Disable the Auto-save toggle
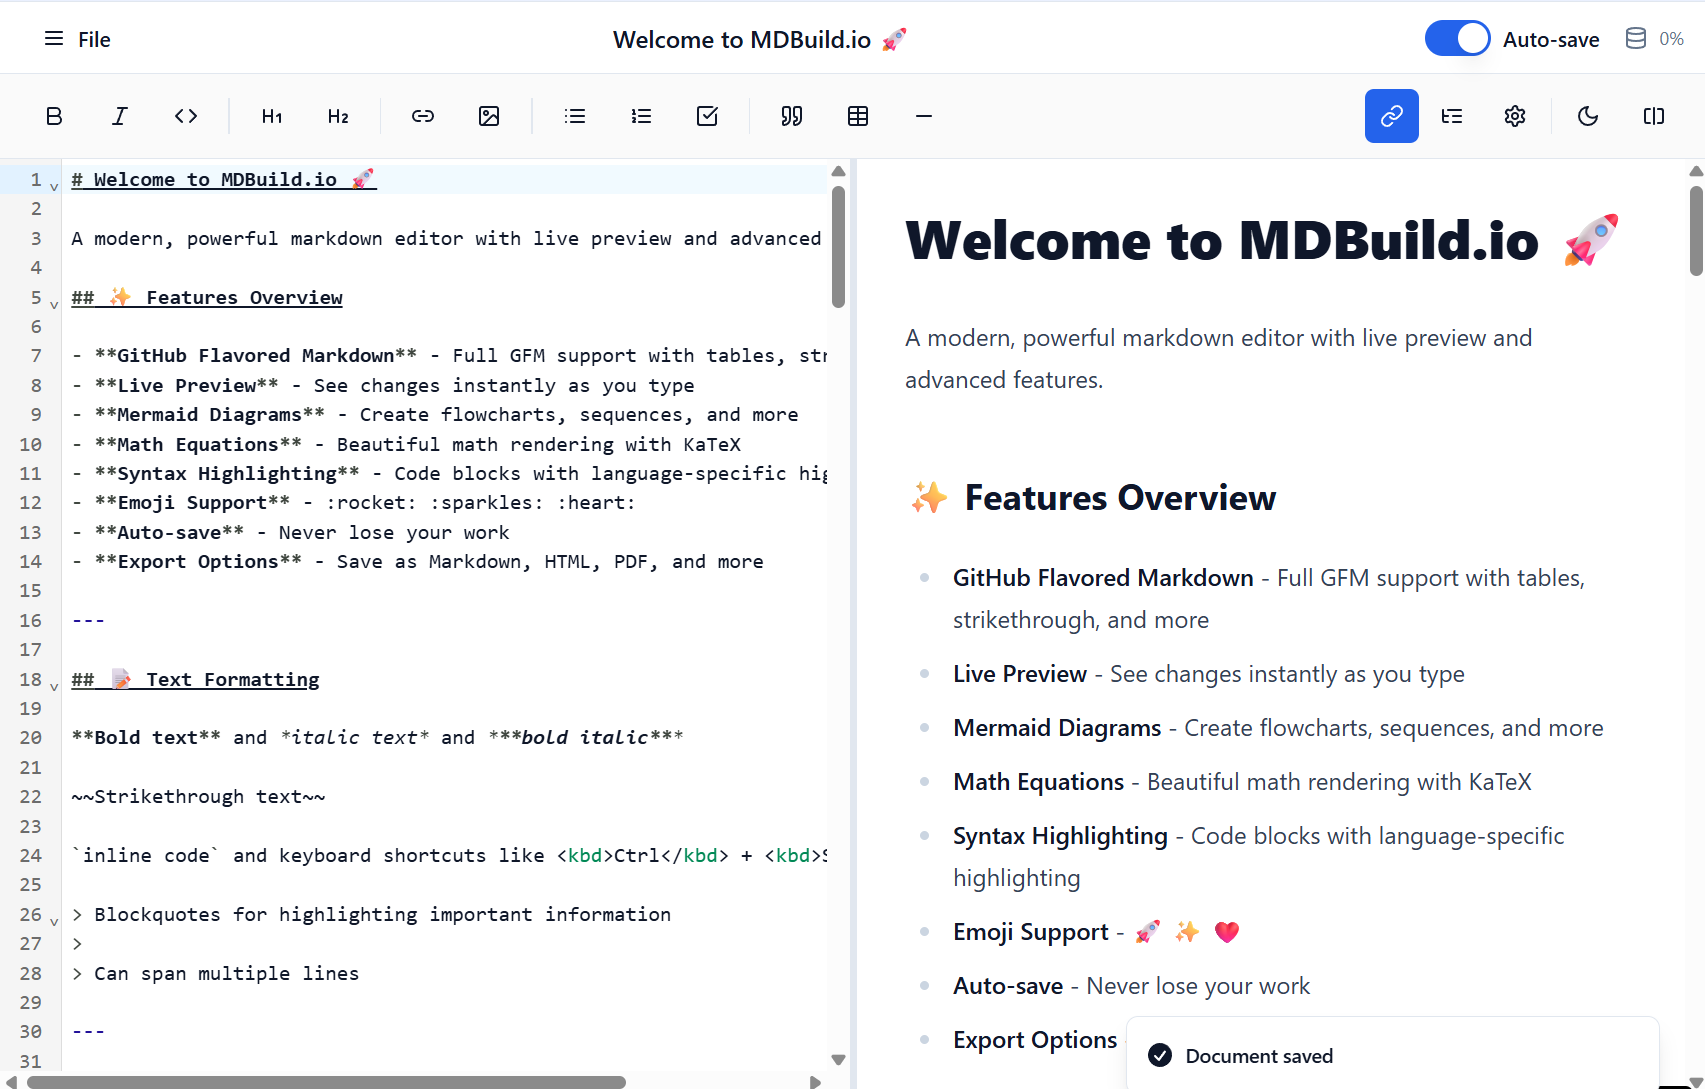1705x1089 pixels. 1457,37
